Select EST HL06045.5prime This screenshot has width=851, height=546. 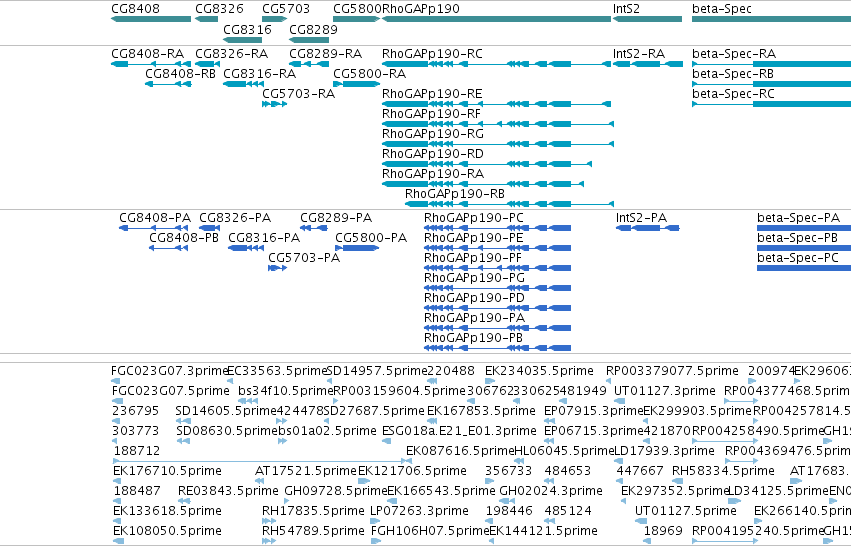pos(563,452)
